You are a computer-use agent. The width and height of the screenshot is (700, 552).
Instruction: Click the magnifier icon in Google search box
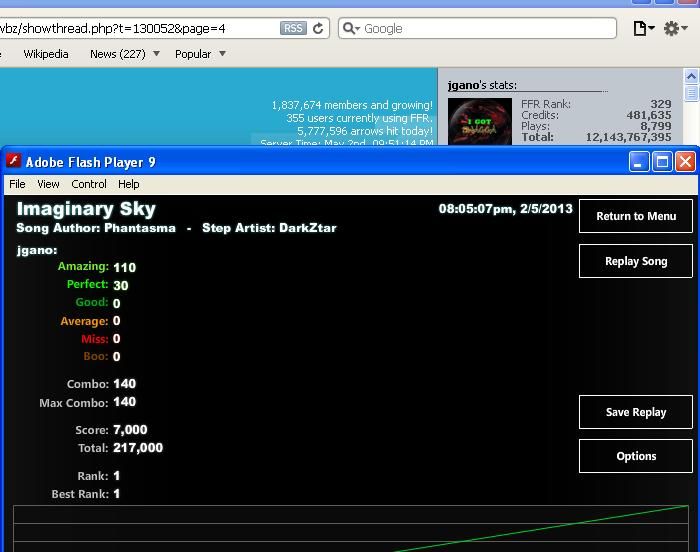click(350, 29)
